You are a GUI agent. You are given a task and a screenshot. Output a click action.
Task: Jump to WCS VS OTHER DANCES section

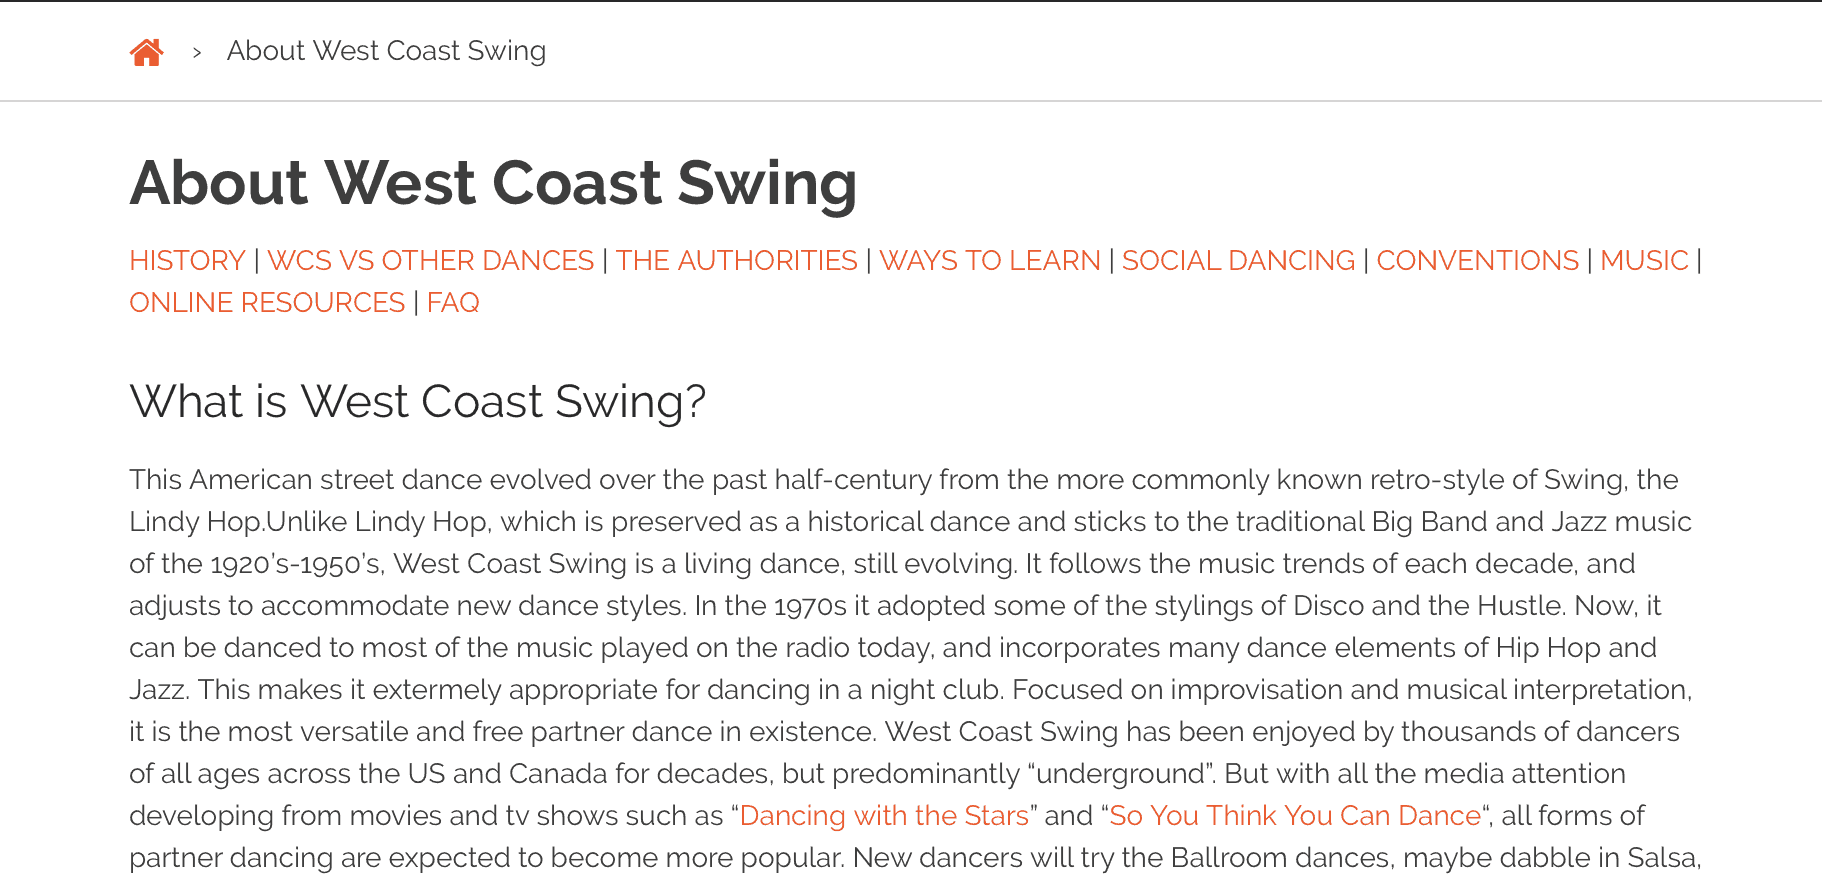tap(430, 260)
